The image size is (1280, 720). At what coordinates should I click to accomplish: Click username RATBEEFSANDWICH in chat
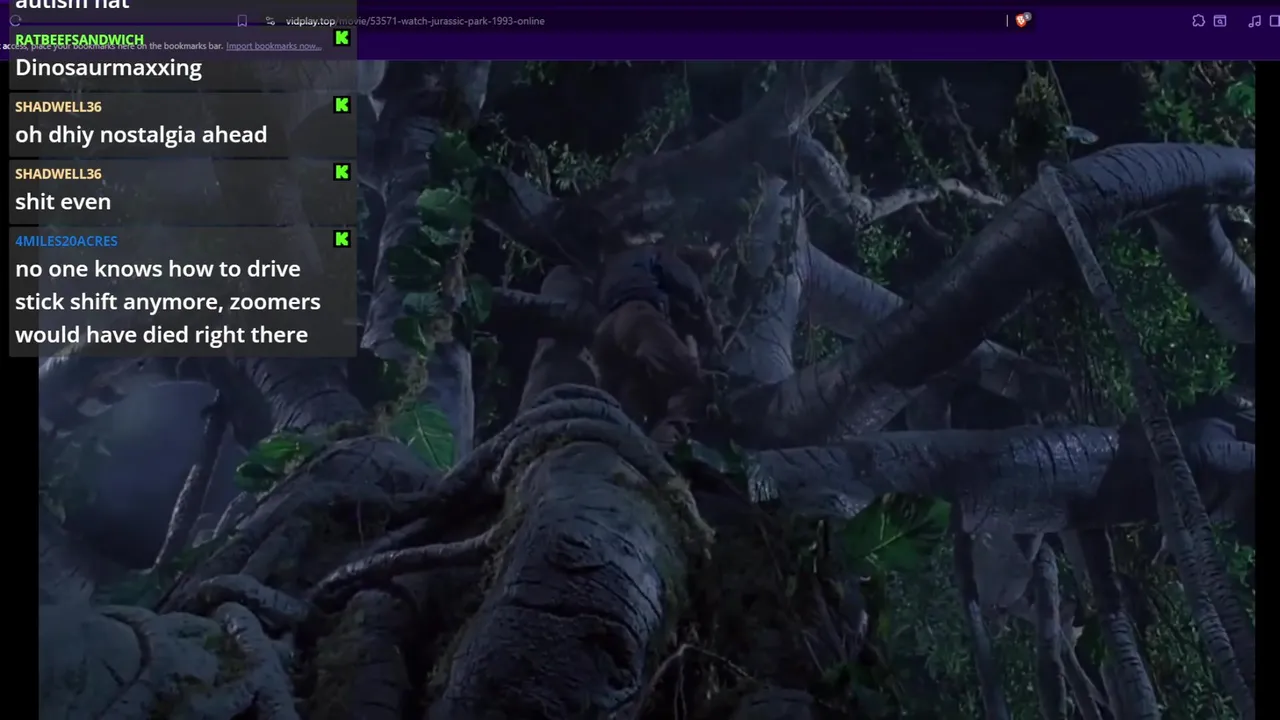point(79,40)
